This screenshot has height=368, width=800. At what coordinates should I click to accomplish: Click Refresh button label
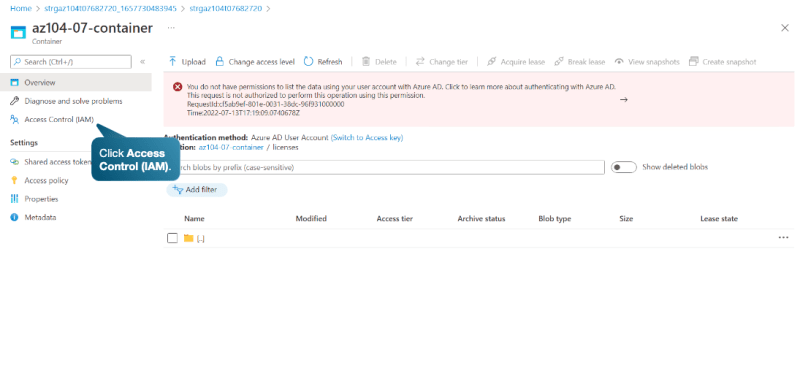click(330, 62)
